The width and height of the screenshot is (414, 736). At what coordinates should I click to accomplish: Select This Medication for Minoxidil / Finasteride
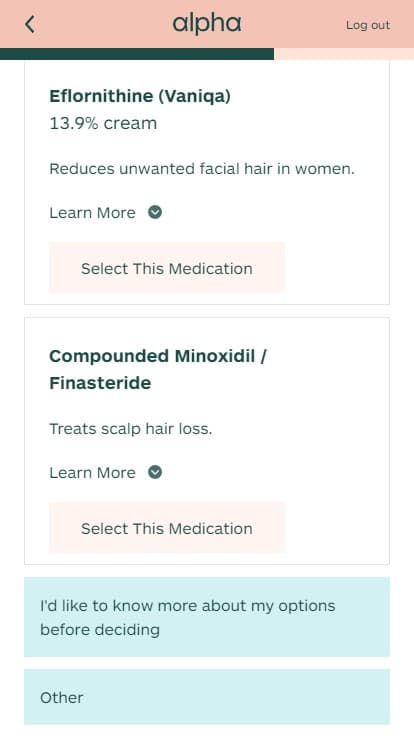tap(167, 528)
